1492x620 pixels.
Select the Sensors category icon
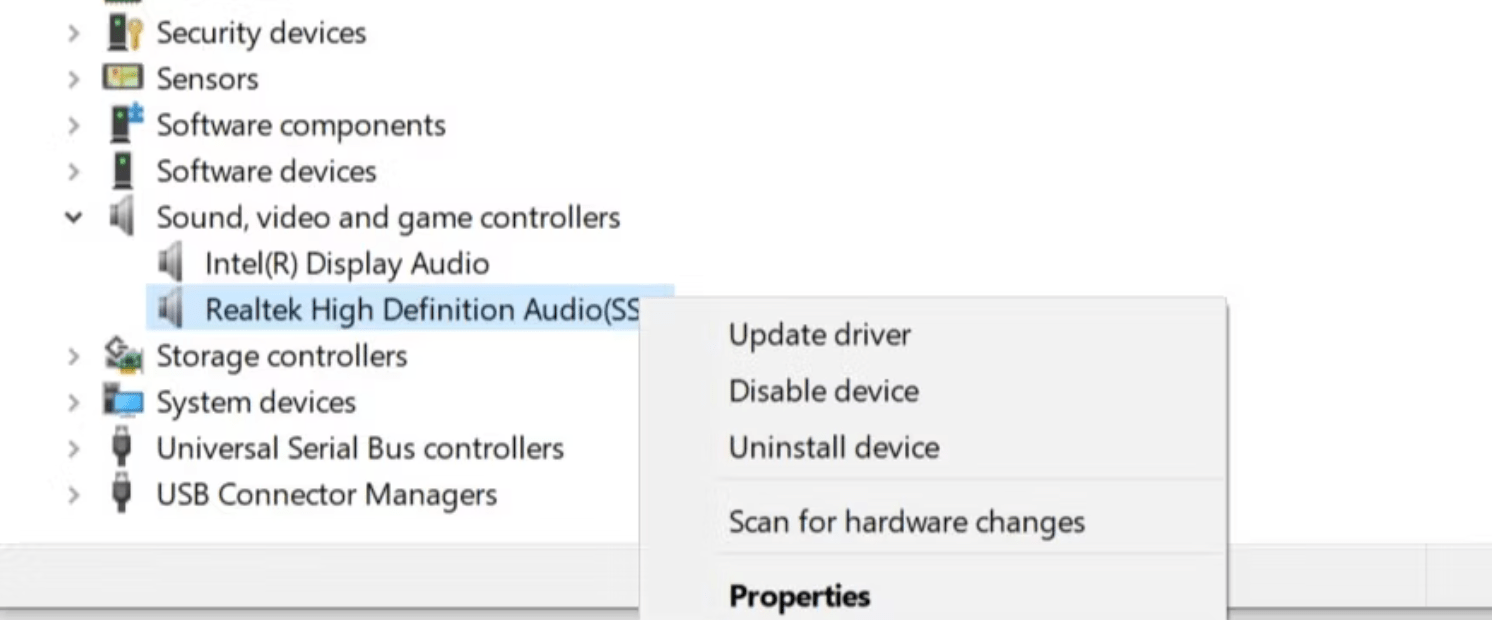click(x=122, y=78)
